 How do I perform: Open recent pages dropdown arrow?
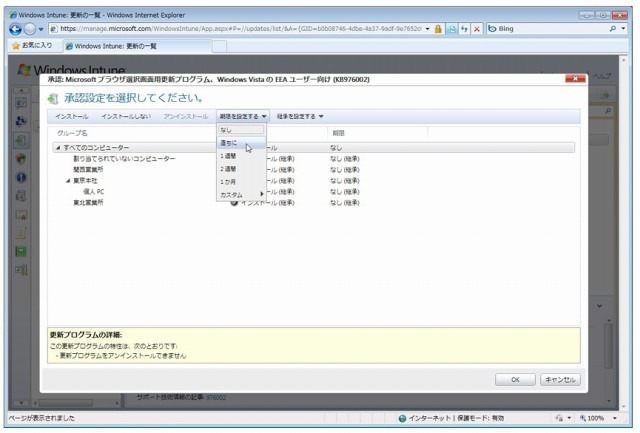[41, 29]
